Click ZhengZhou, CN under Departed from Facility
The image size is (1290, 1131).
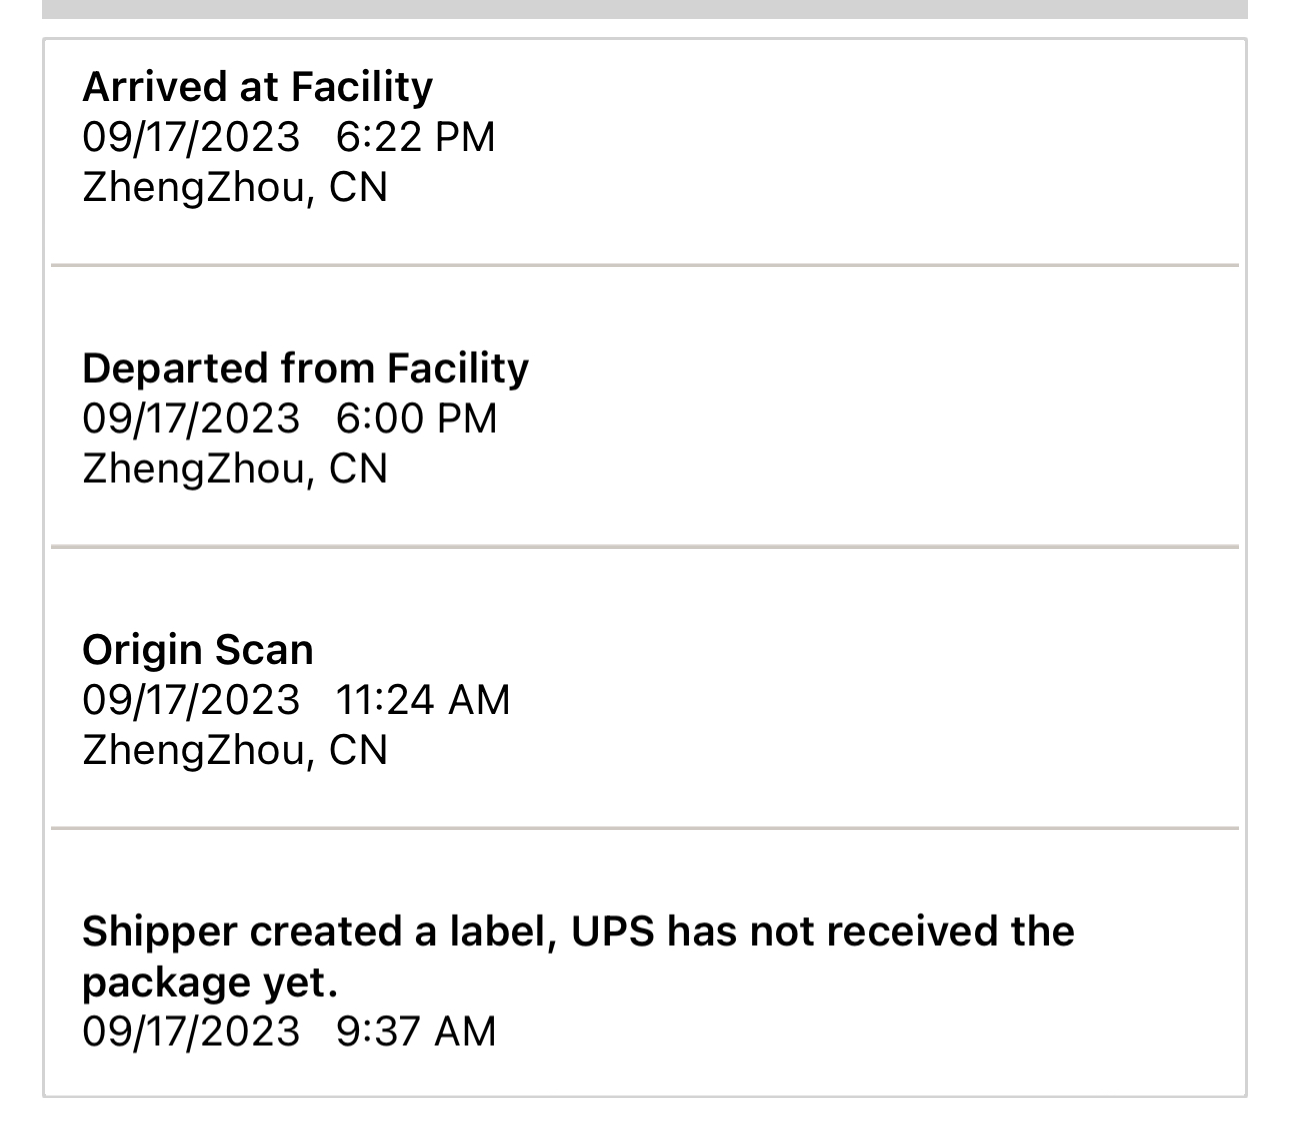pos(234,468)
